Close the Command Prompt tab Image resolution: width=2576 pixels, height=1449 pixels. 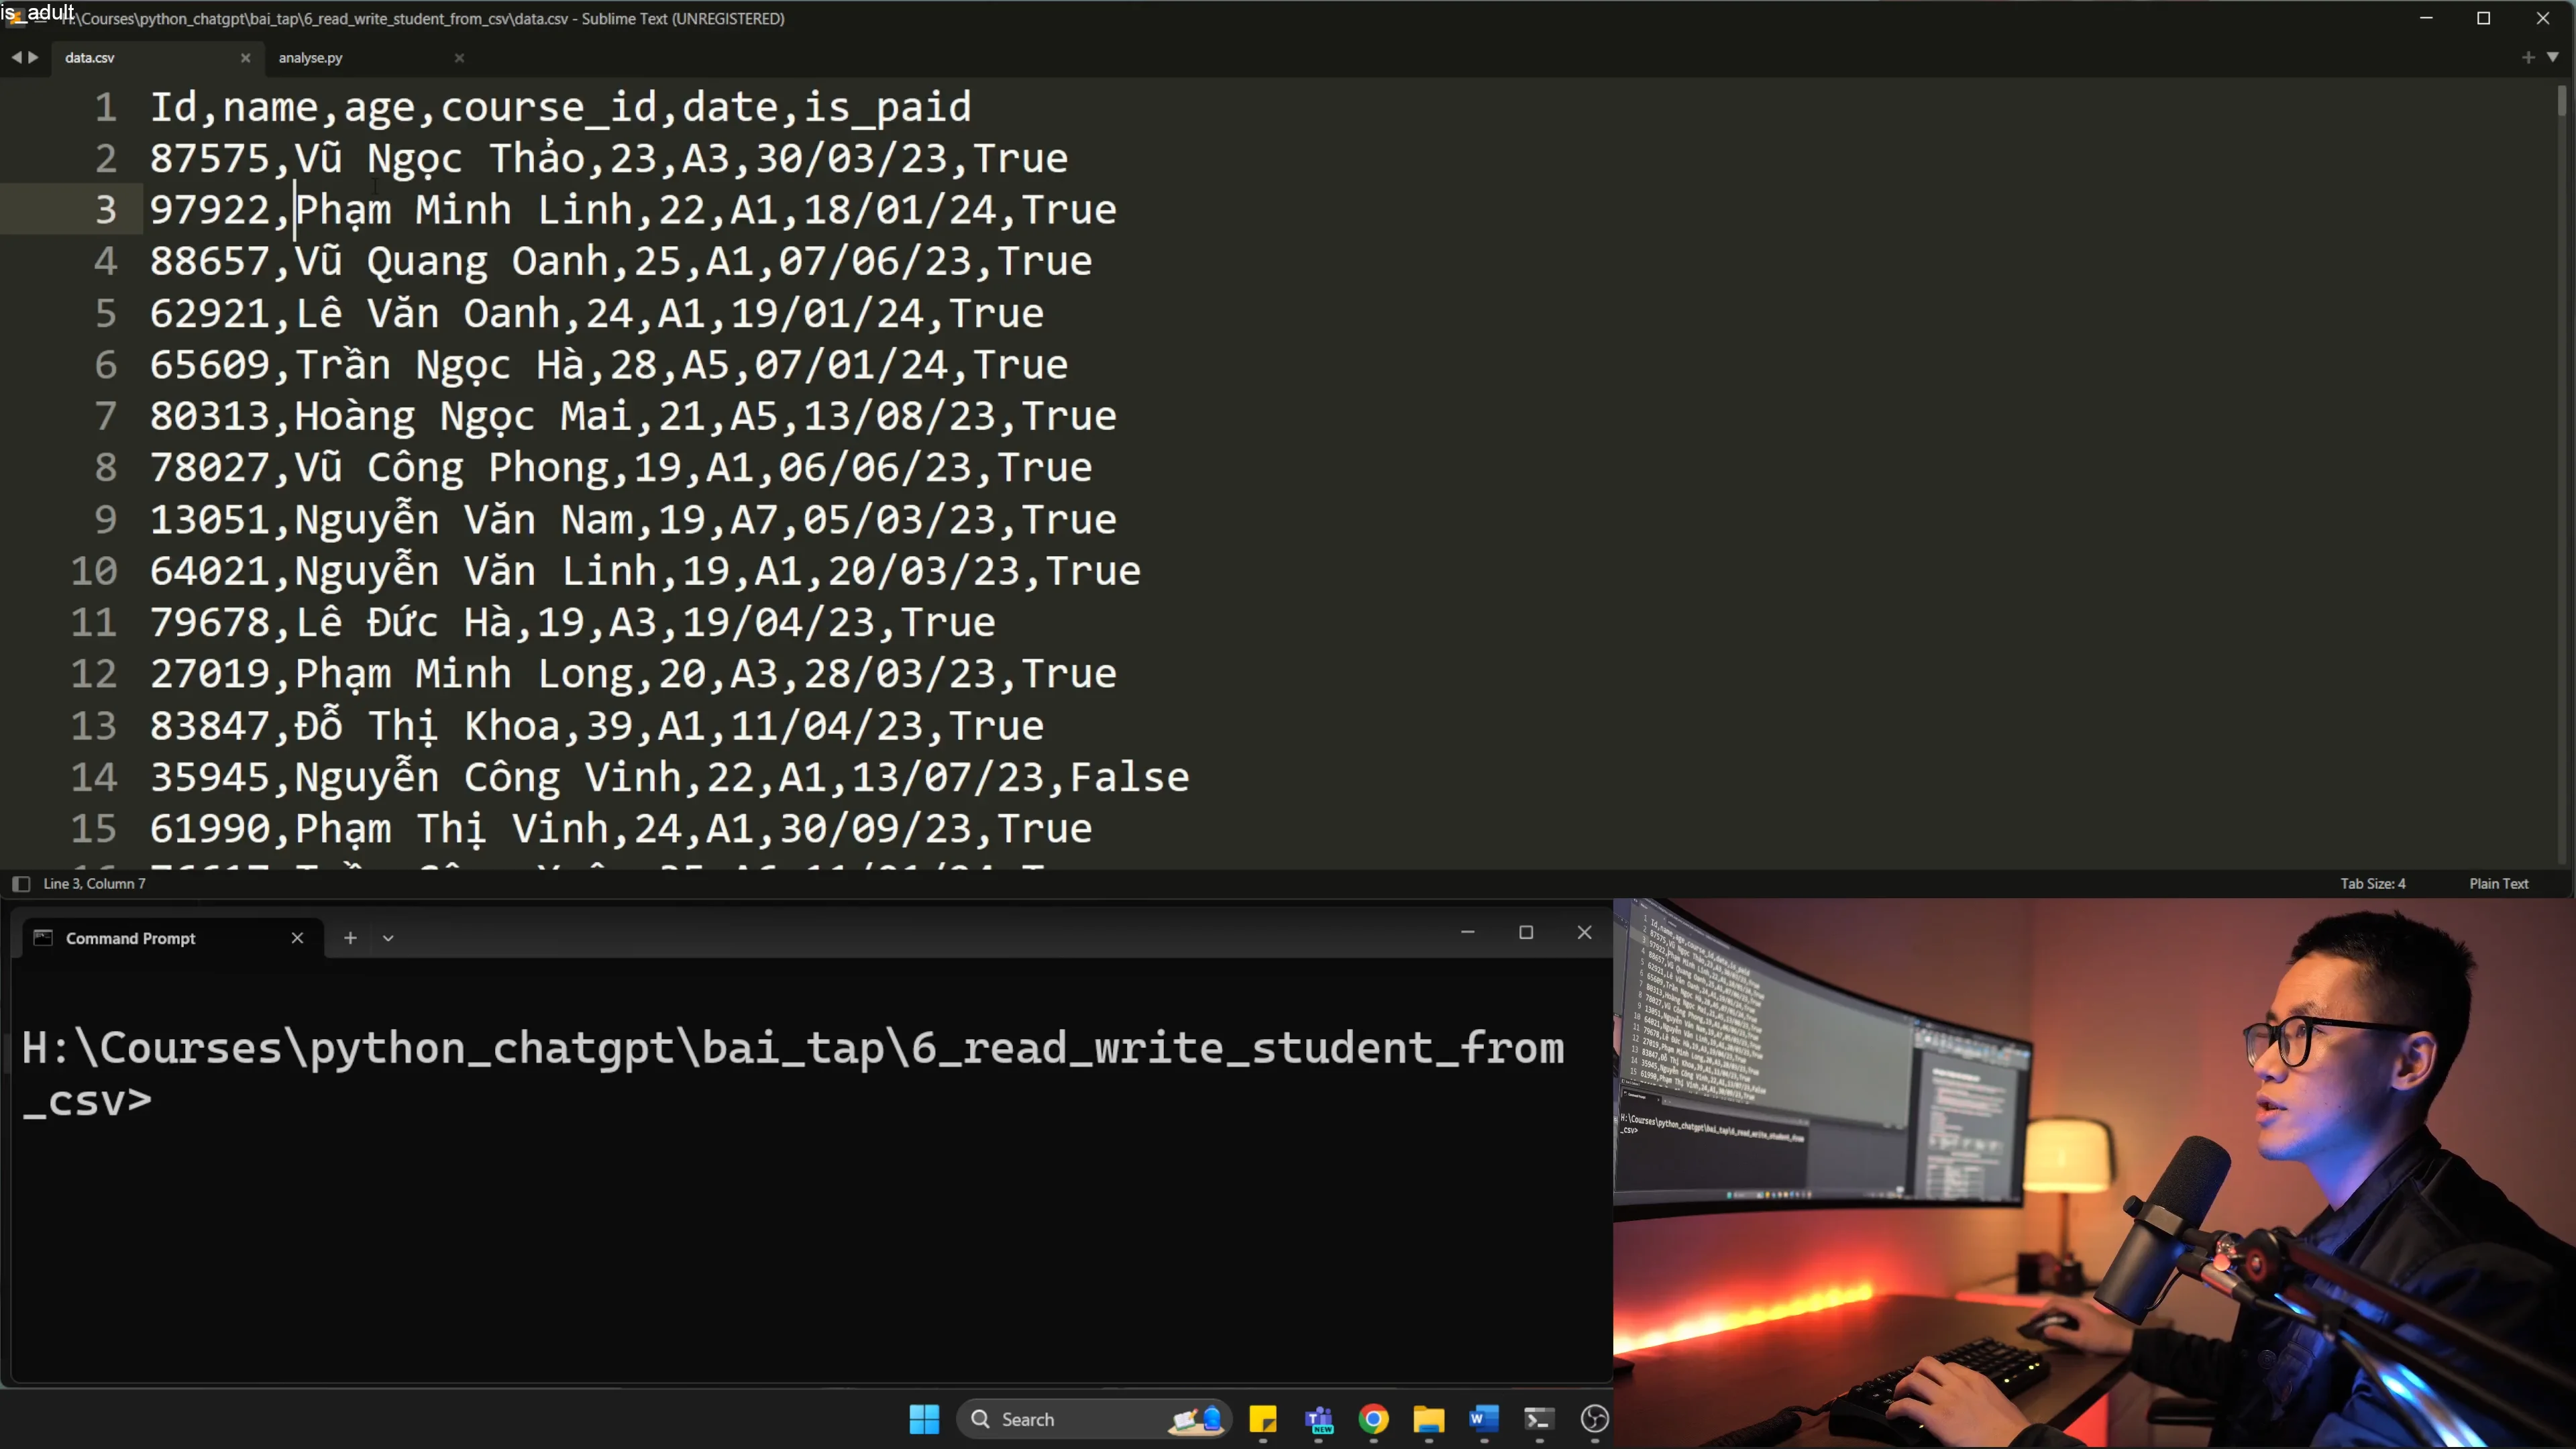click(x=297, y=938)
